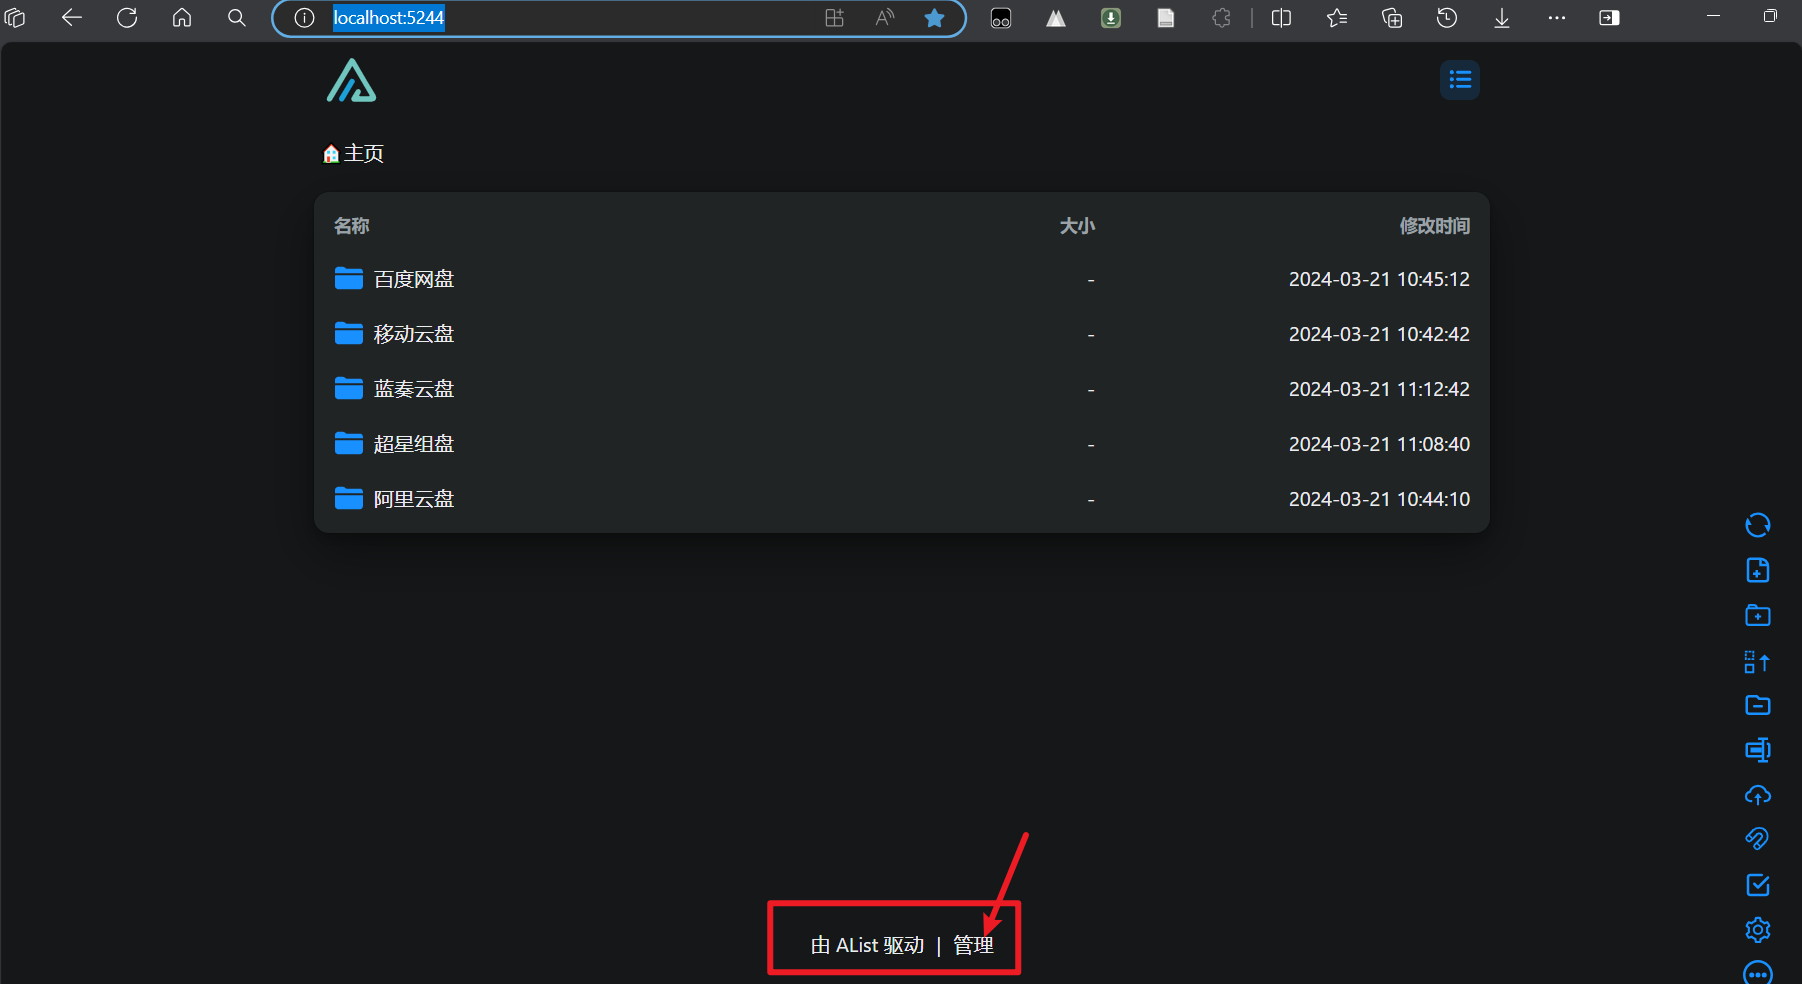Click the remove empty folder icon
The width and height of the screenshot is (1802, 984).
coord(1758,706)
